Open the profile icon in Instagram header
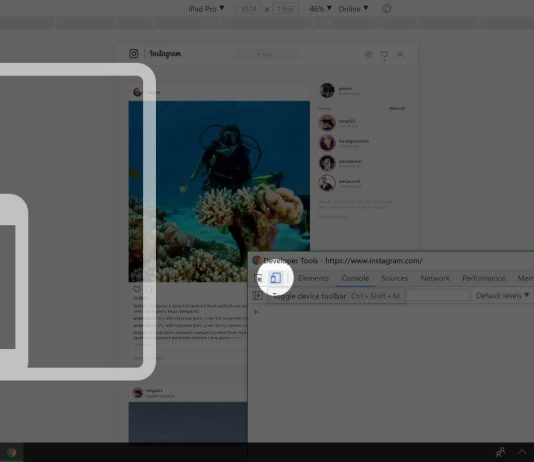This screenshot has width=534, height=462. pyautogui.click(x=400, y=54)
